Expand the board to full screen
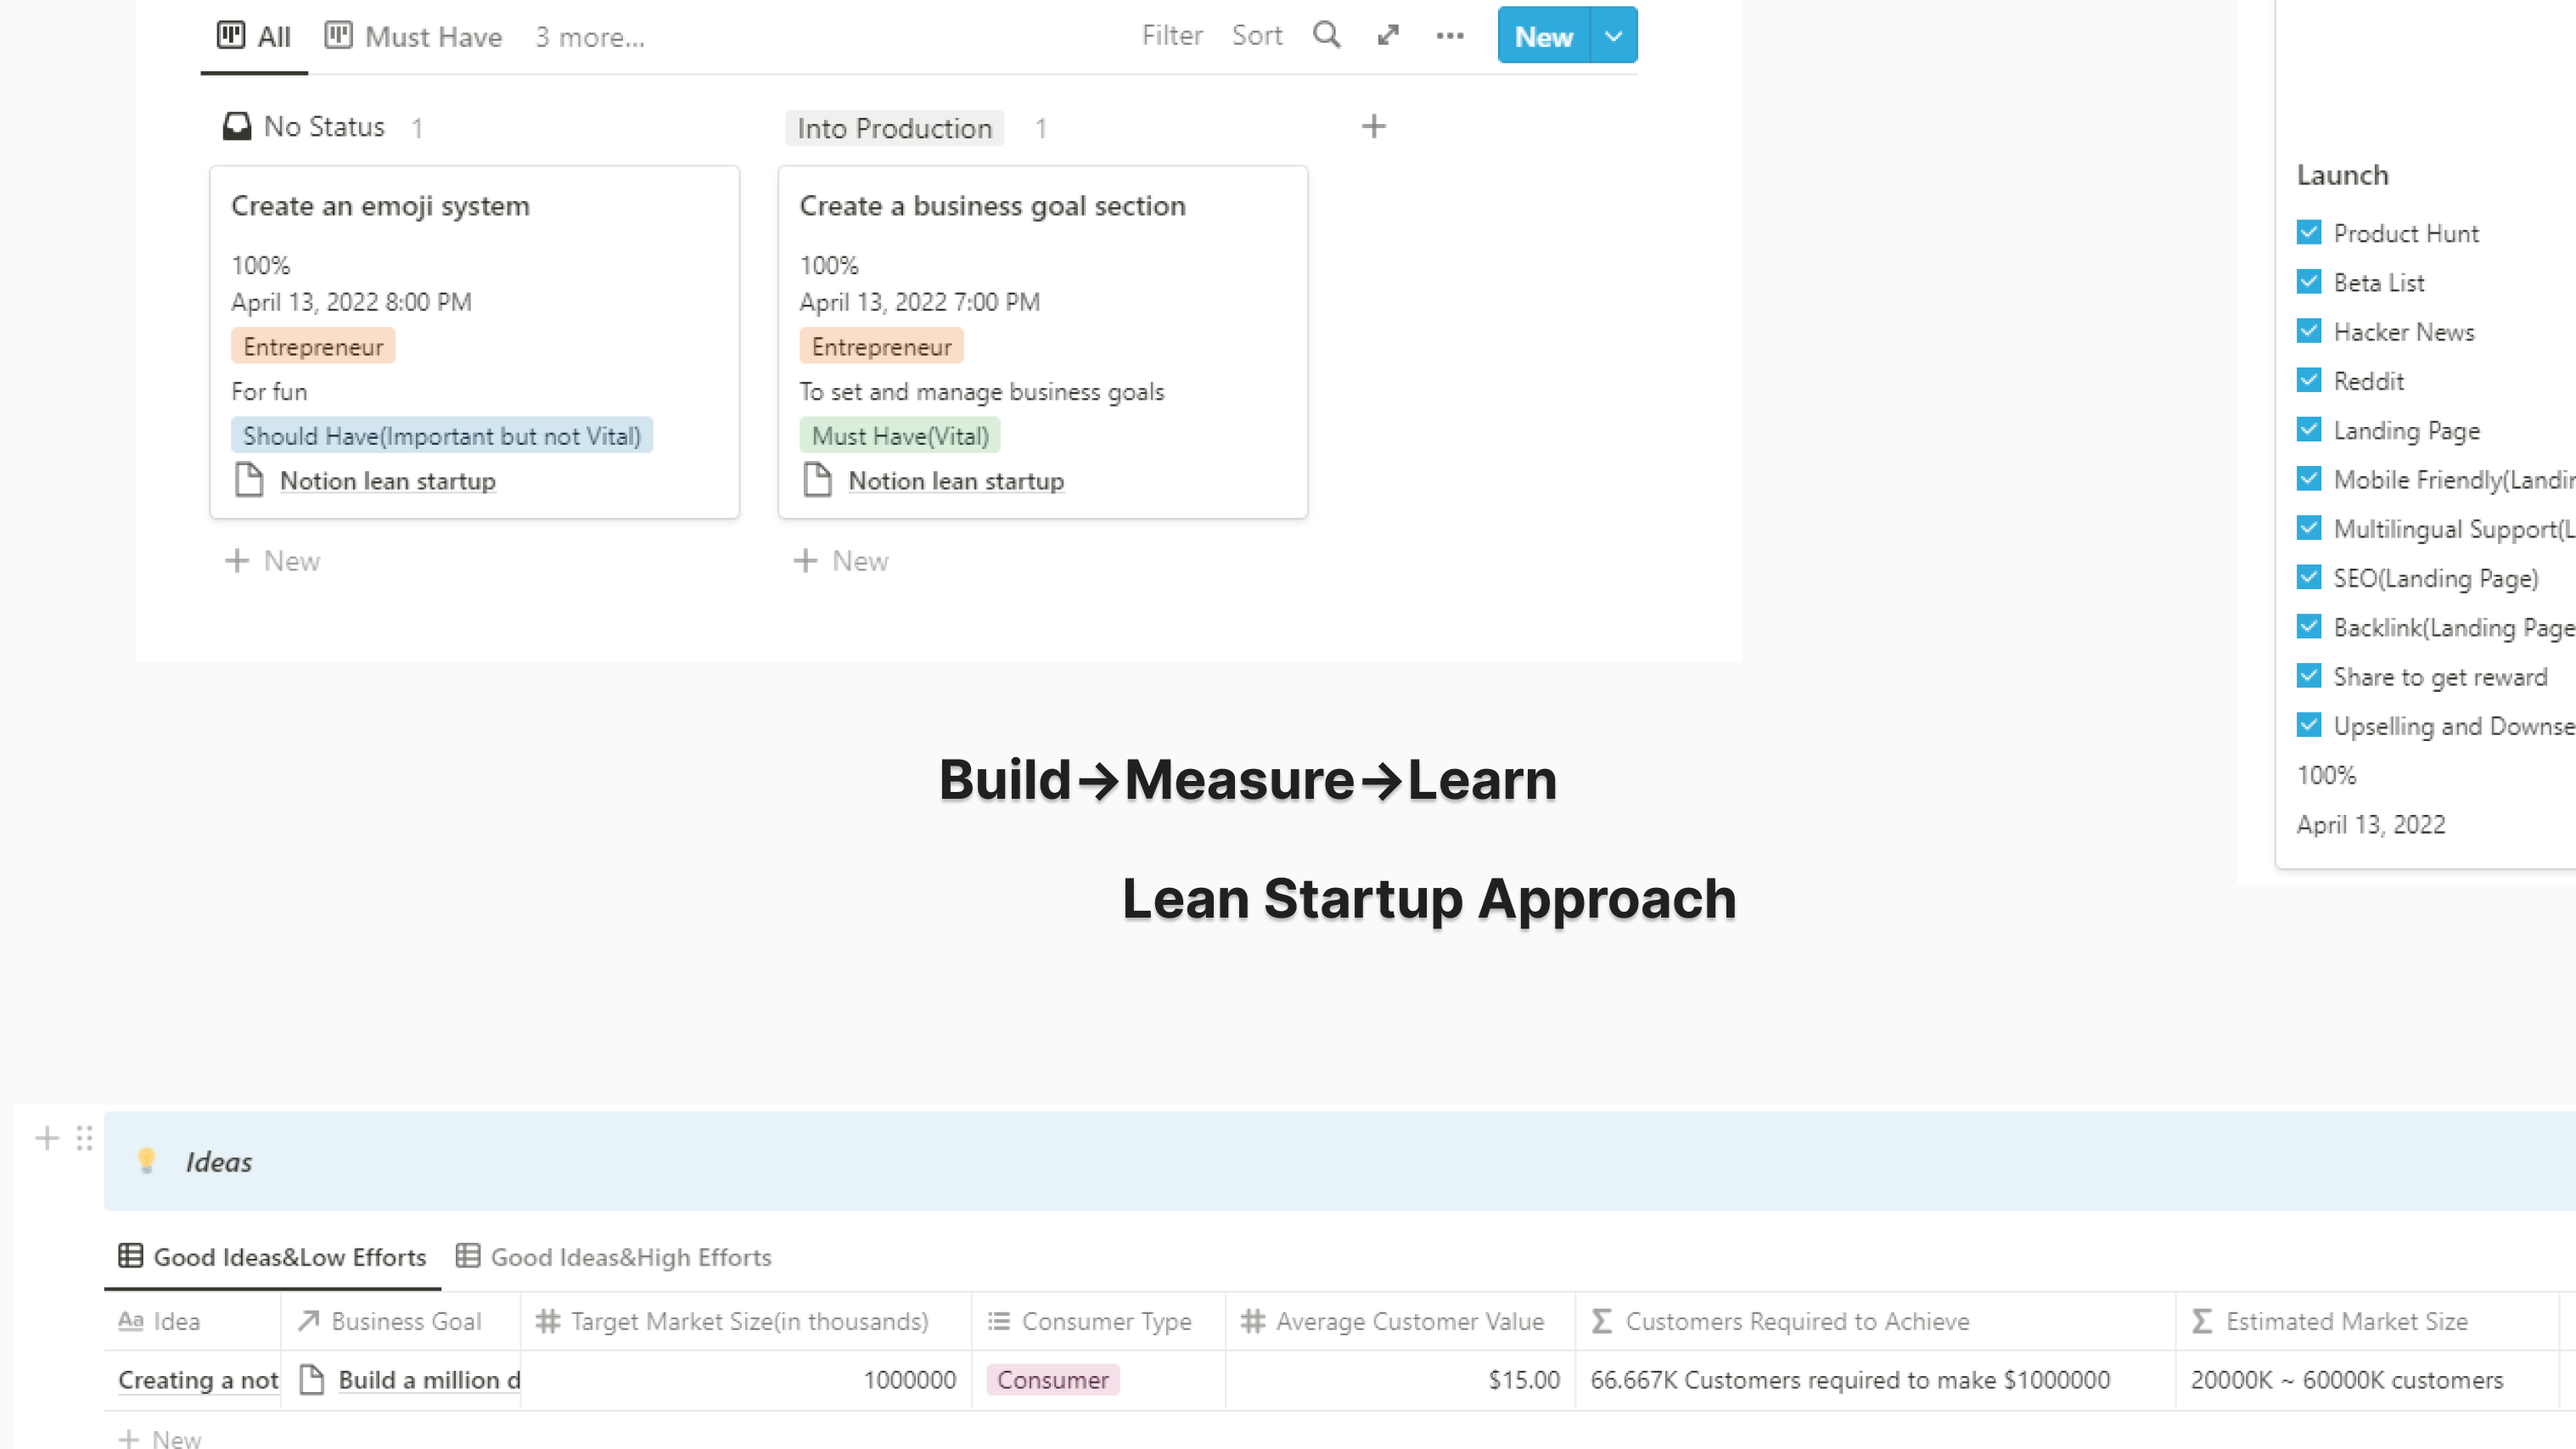 point(1388,35)
